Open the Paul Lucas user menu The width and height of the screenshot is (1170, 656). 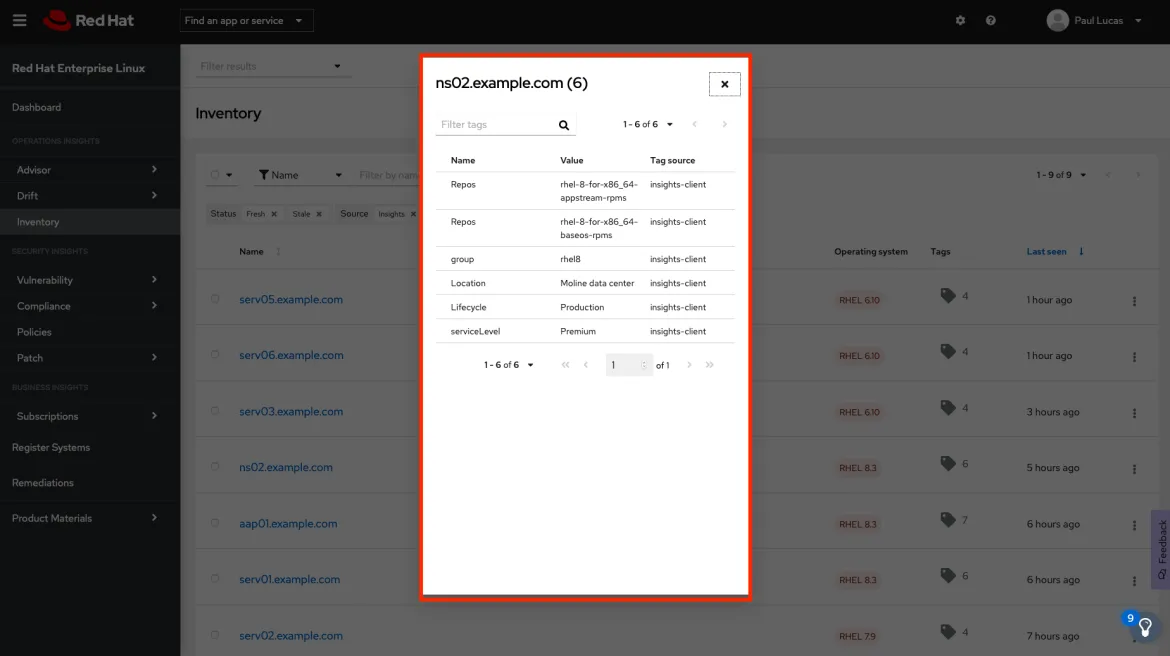point(1094,21)
